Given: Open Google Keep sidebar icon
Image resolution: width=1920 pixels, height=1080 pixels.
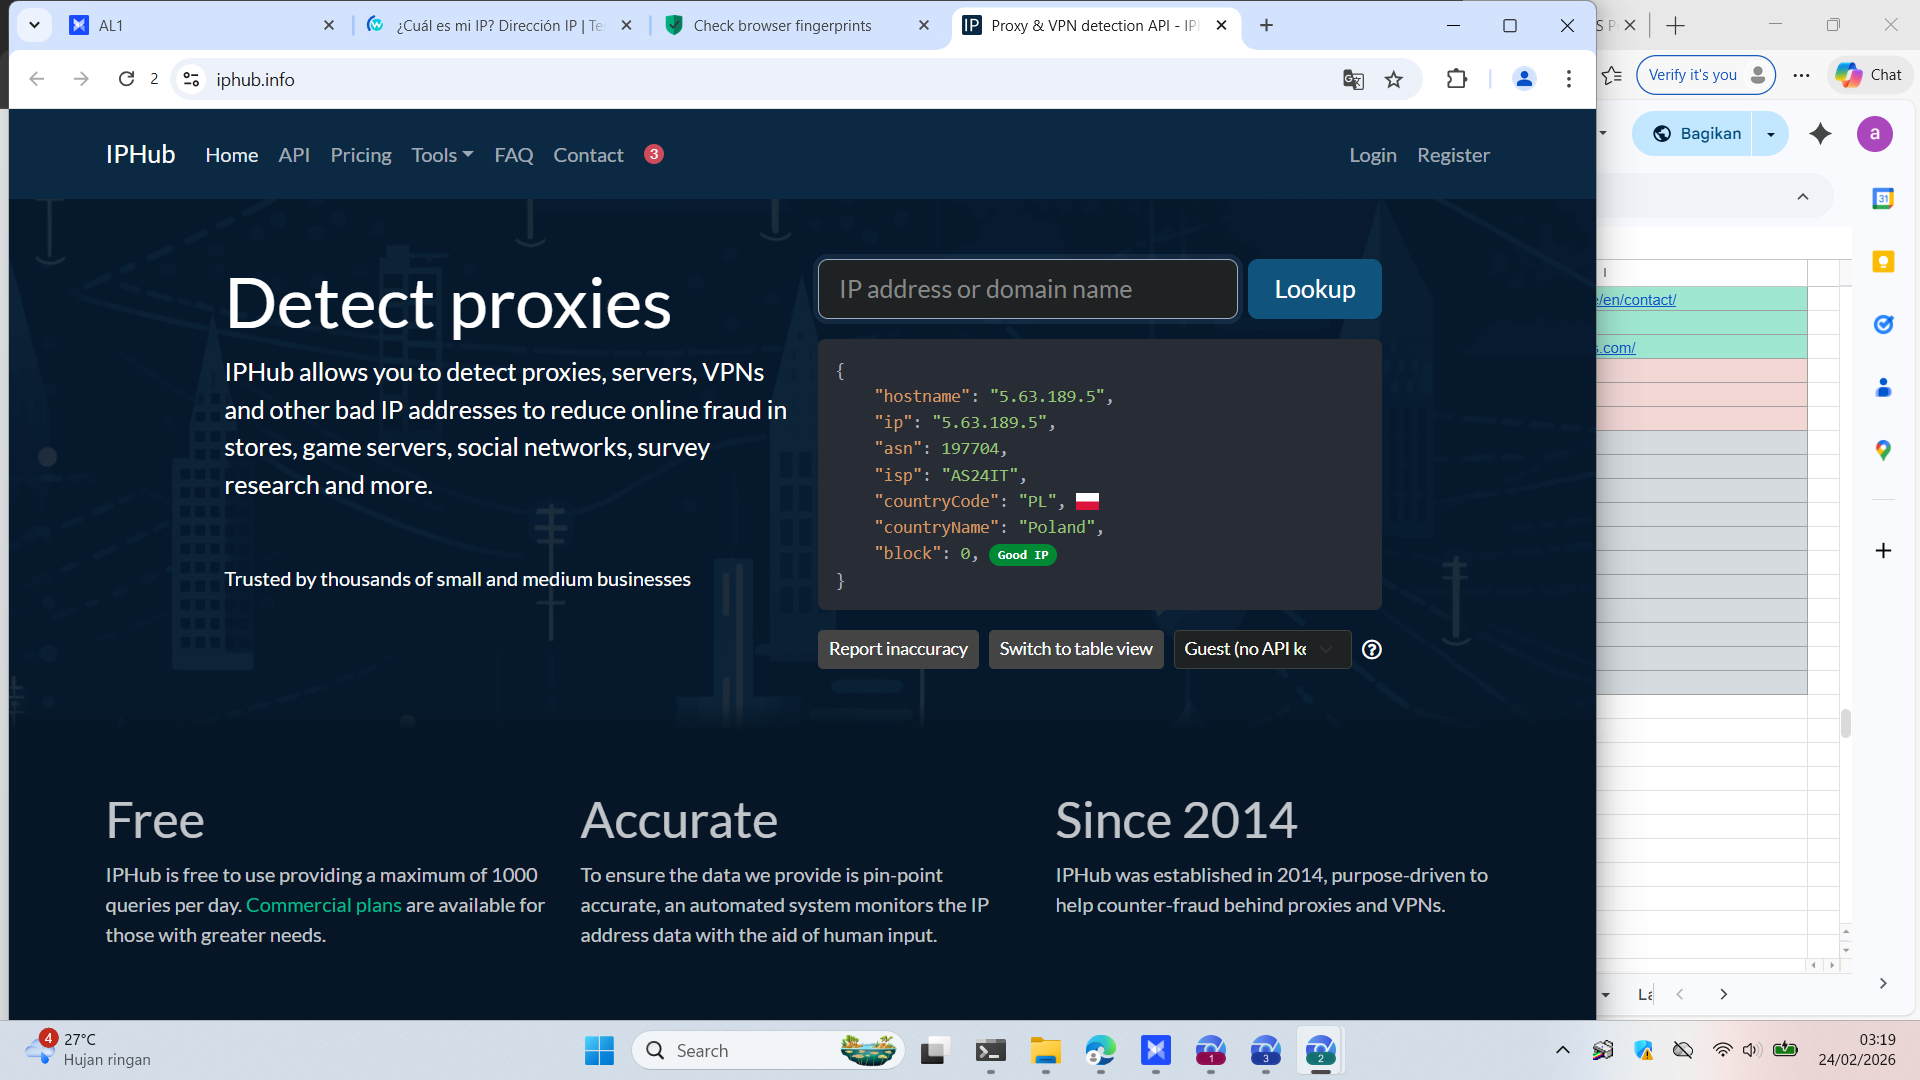Looking at the screenshot, I should click(1883, 262).
